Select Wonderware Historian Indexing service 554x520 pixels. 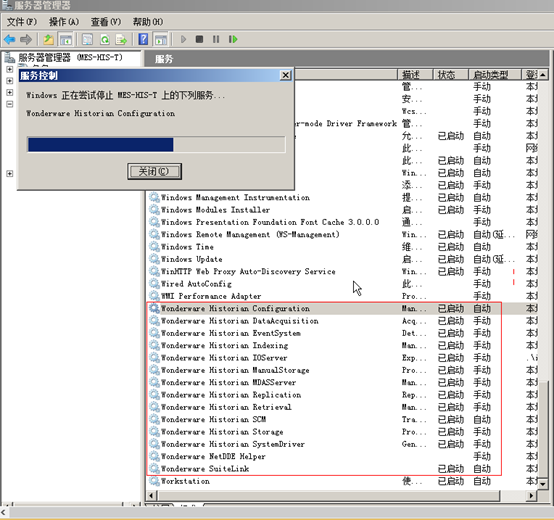click(224, 345)
